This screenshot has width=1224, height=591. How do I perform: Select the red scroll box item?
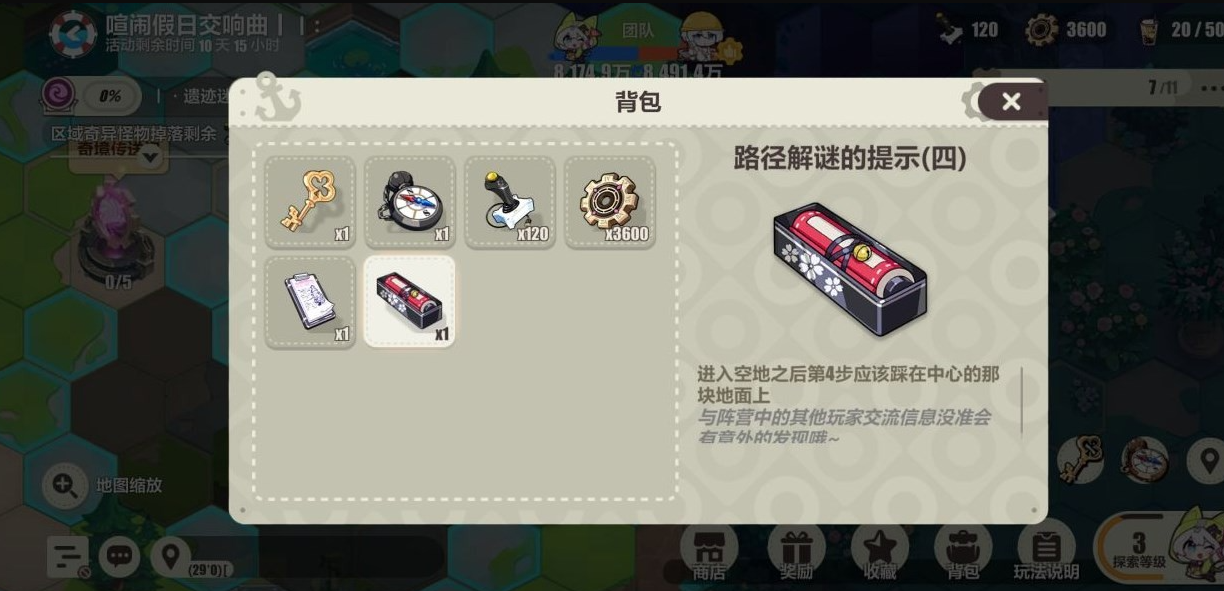click(410, 301)
